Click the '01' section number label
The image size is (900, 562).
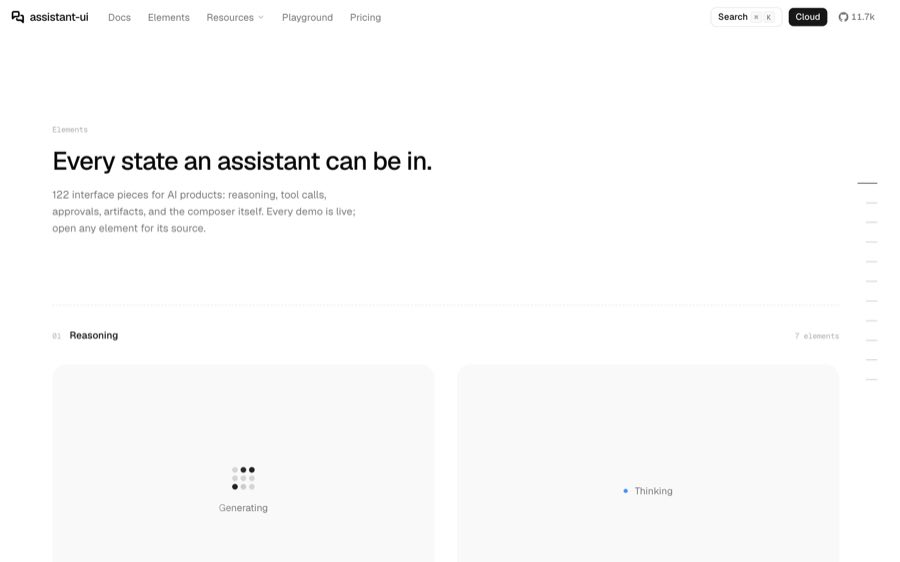pos(56,336)
